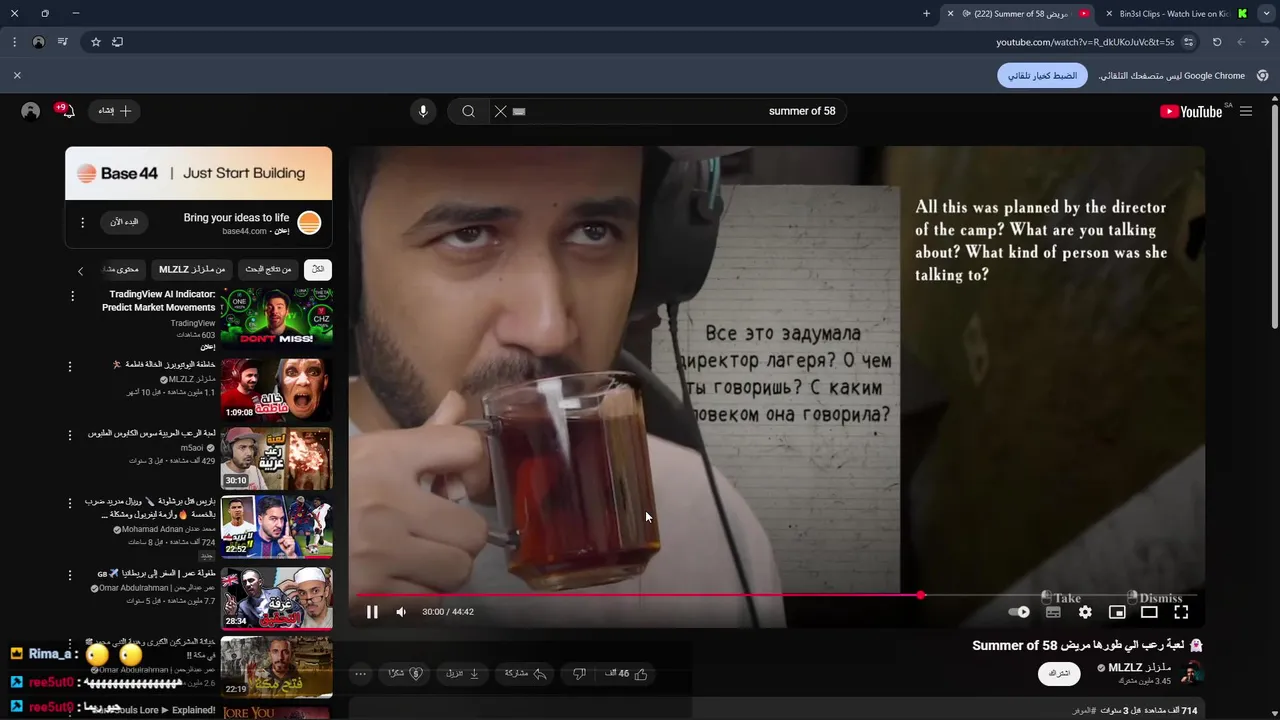Set Chrome as default (الضبط كخيار تلقائي)
Image resolution: width=1280 pixels, height=720 pixels.
pos(1042,75)
